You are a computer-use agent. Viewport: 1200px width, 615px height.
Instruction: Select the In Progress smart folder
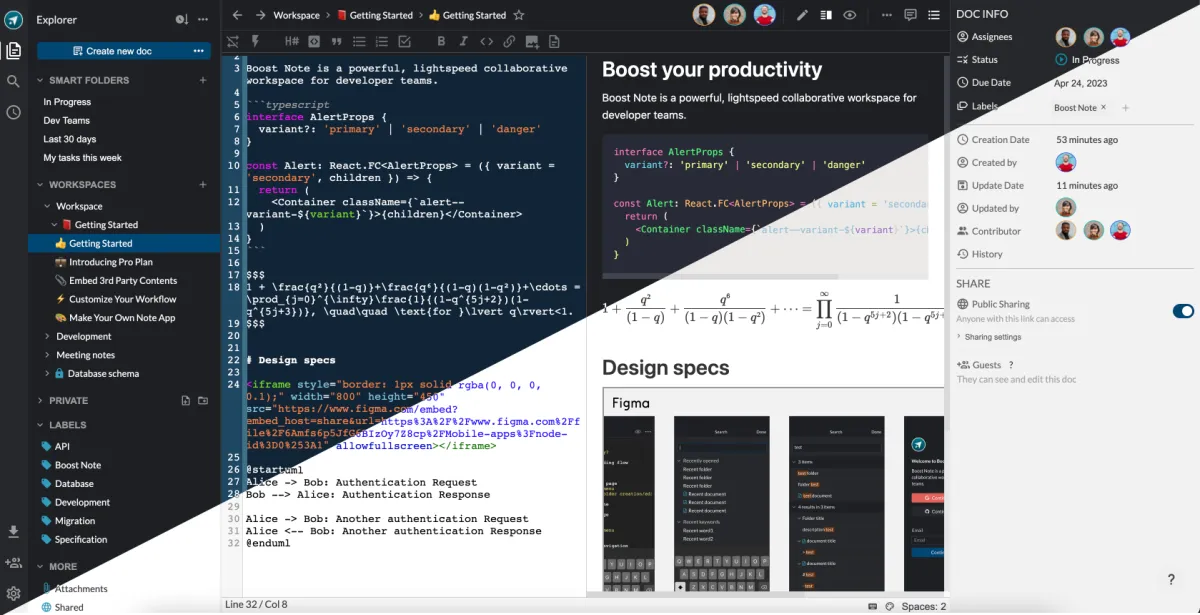point(67,102)
